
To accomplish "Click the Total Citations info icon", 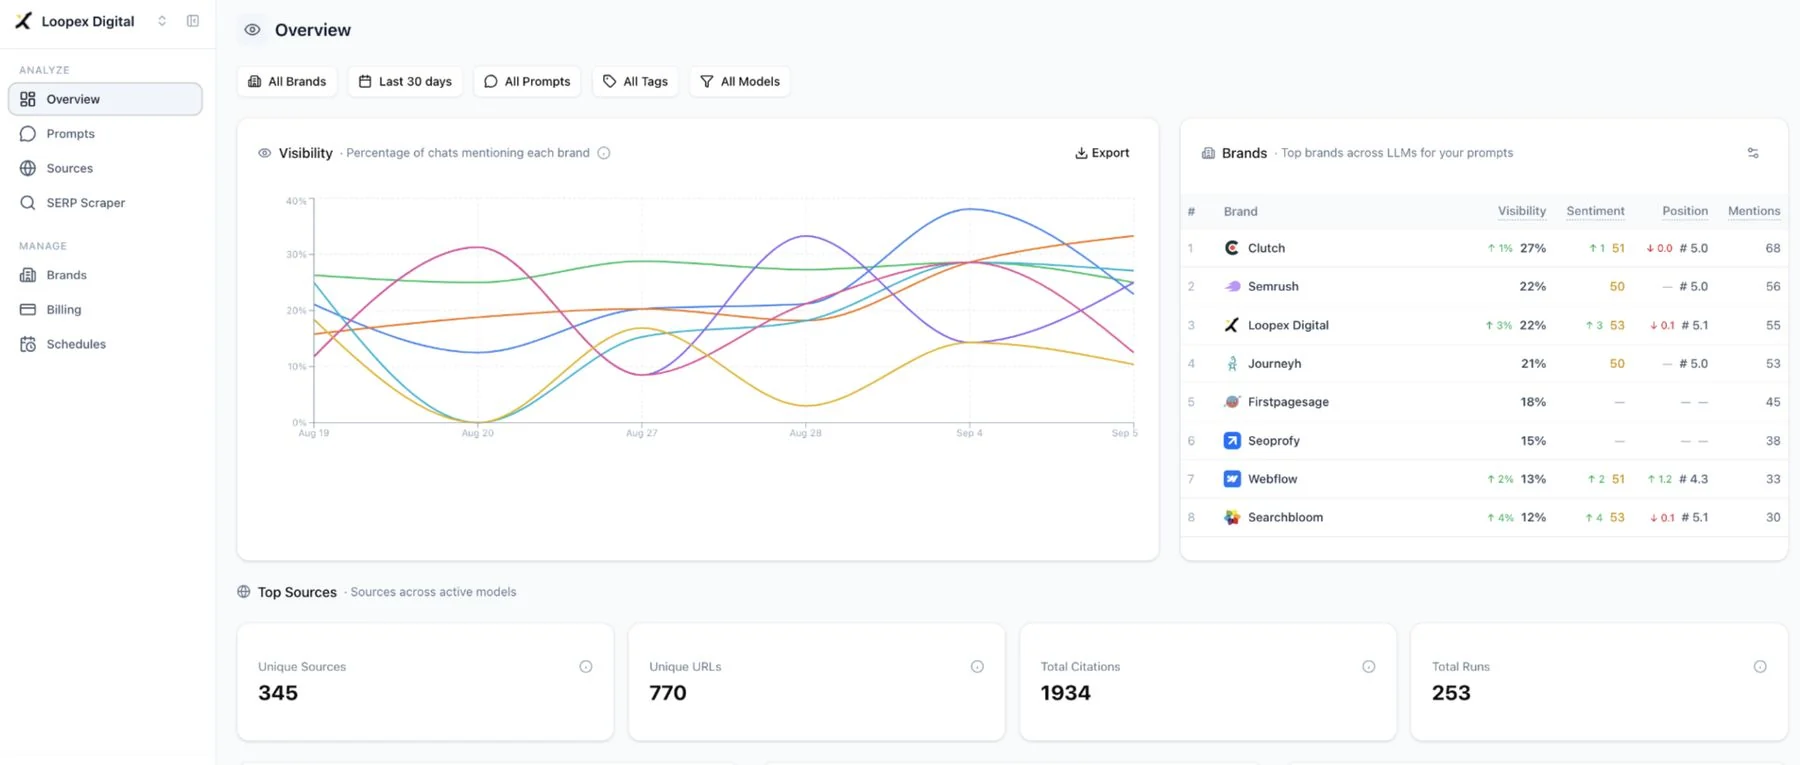I will pos(1369,667).
